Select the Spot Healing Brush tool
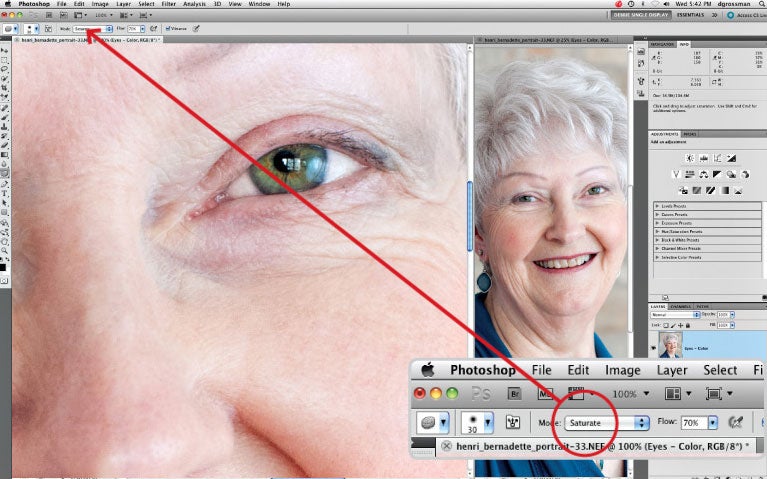 tap(5, 109)
